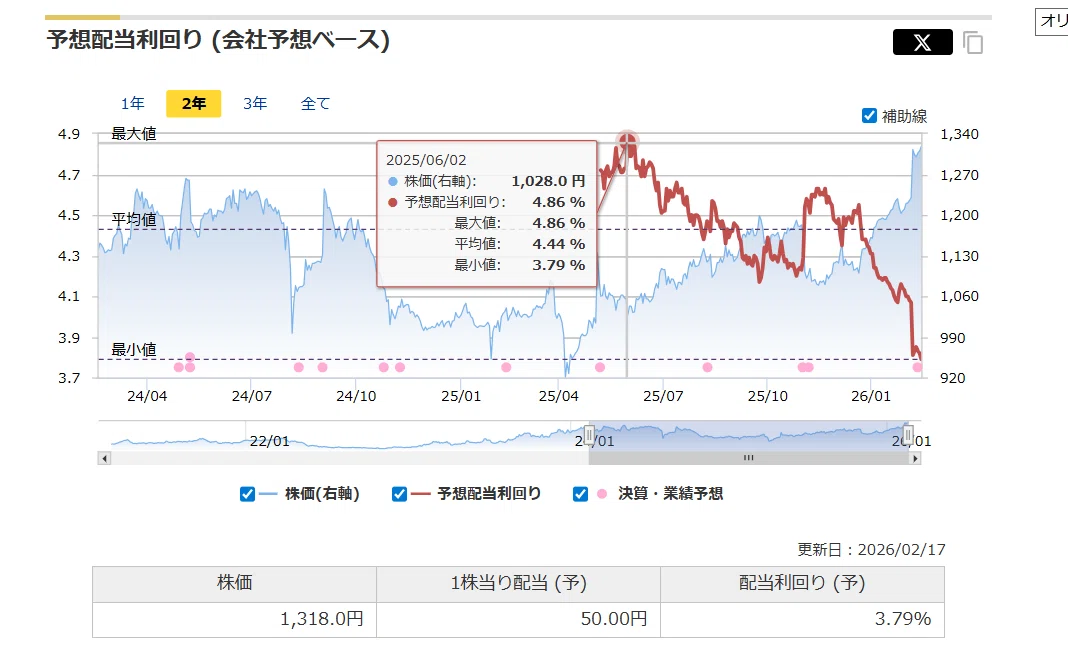
Task: Click the 最大値 guide line label
Action: pyautogui.click(x=134, y=134)
